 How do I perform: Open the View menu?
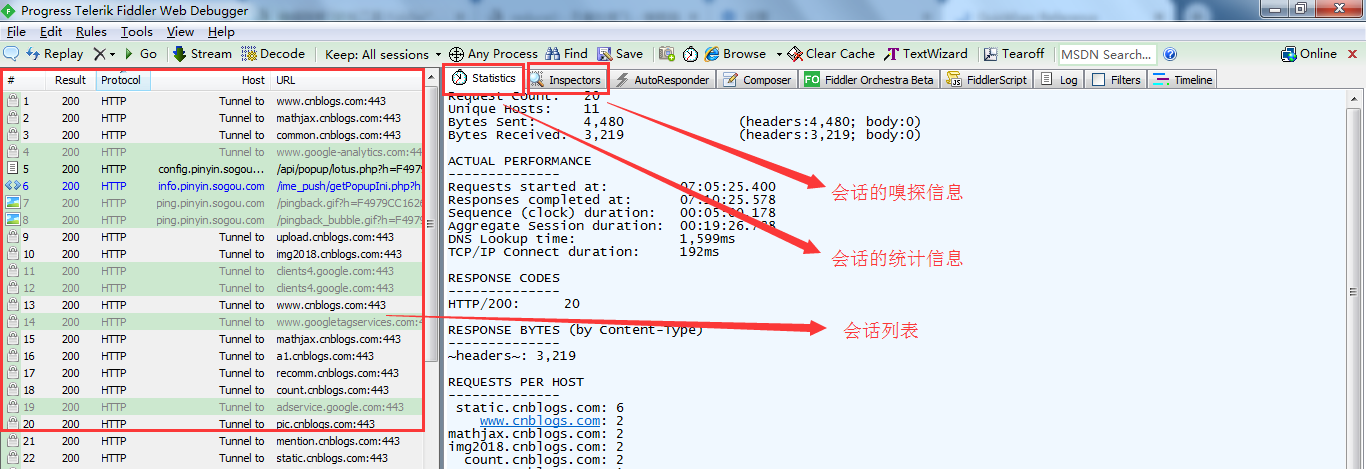(x=181, y=32)
